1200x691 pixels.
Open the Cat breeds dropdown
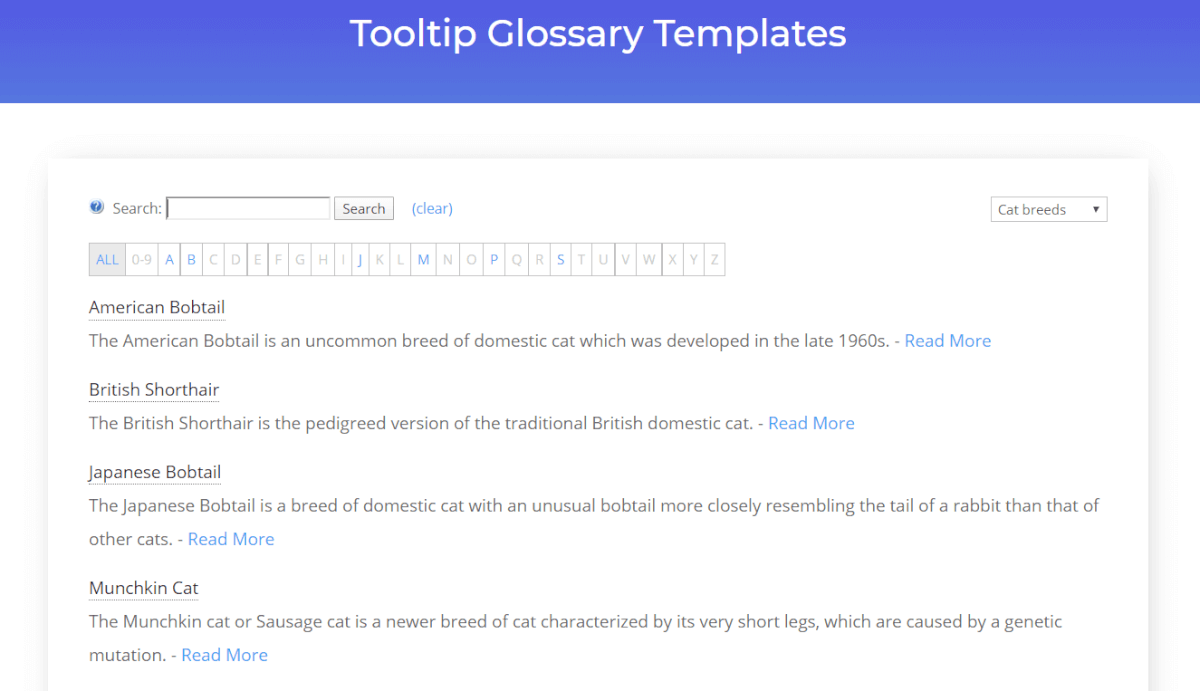pos(1048,209)
